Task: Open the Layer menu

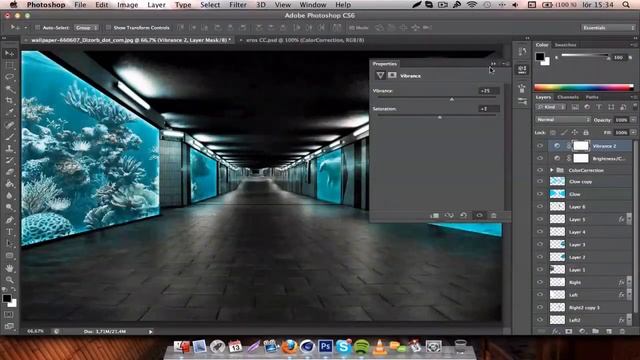Action: point(156,5)
